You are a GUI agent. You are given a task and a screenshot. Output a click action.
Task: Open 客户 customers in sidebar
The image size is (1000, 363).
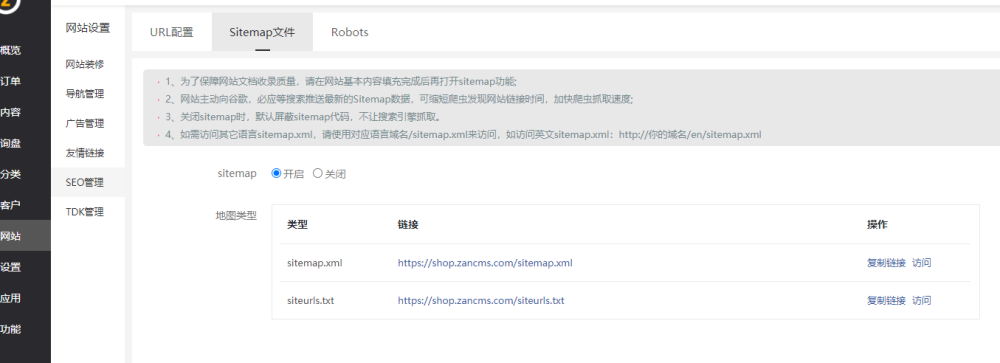10,205
